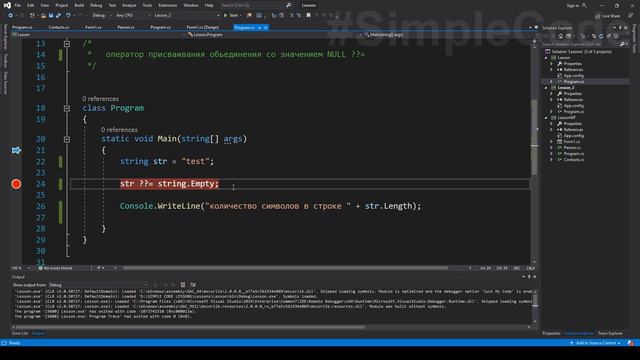This screenshot has width=640, height=360.
Task: Click the Visual Studio logo icon
Action: (x=7, y=5)
